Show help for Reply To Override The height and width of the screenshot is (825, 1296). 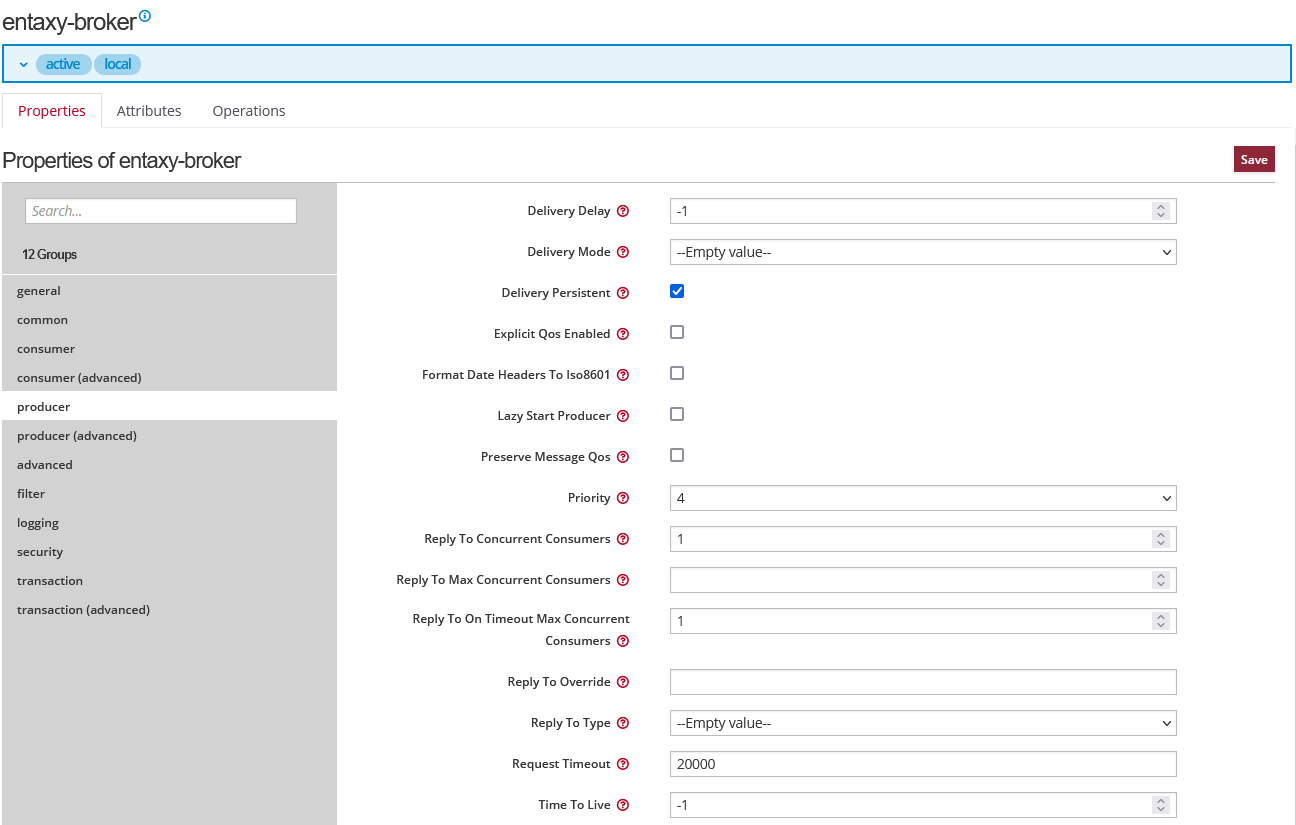(623, 682)
